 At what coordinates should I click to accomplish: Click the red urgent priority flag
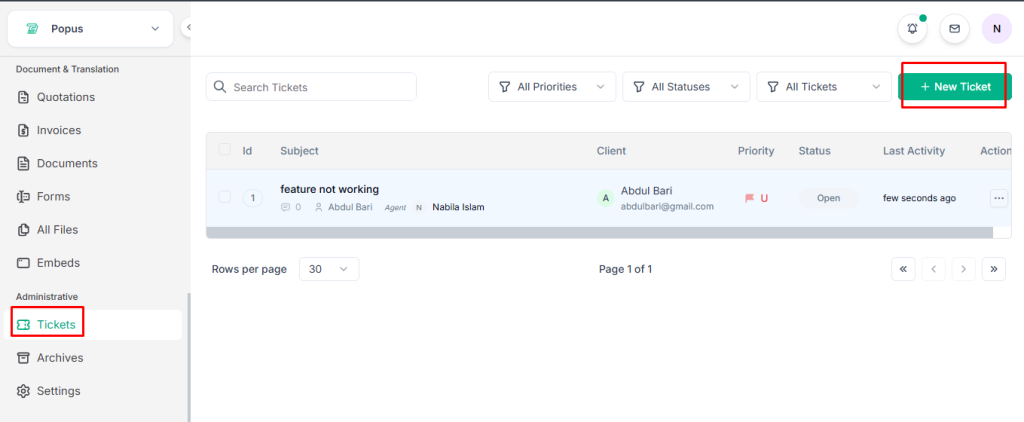749,198
